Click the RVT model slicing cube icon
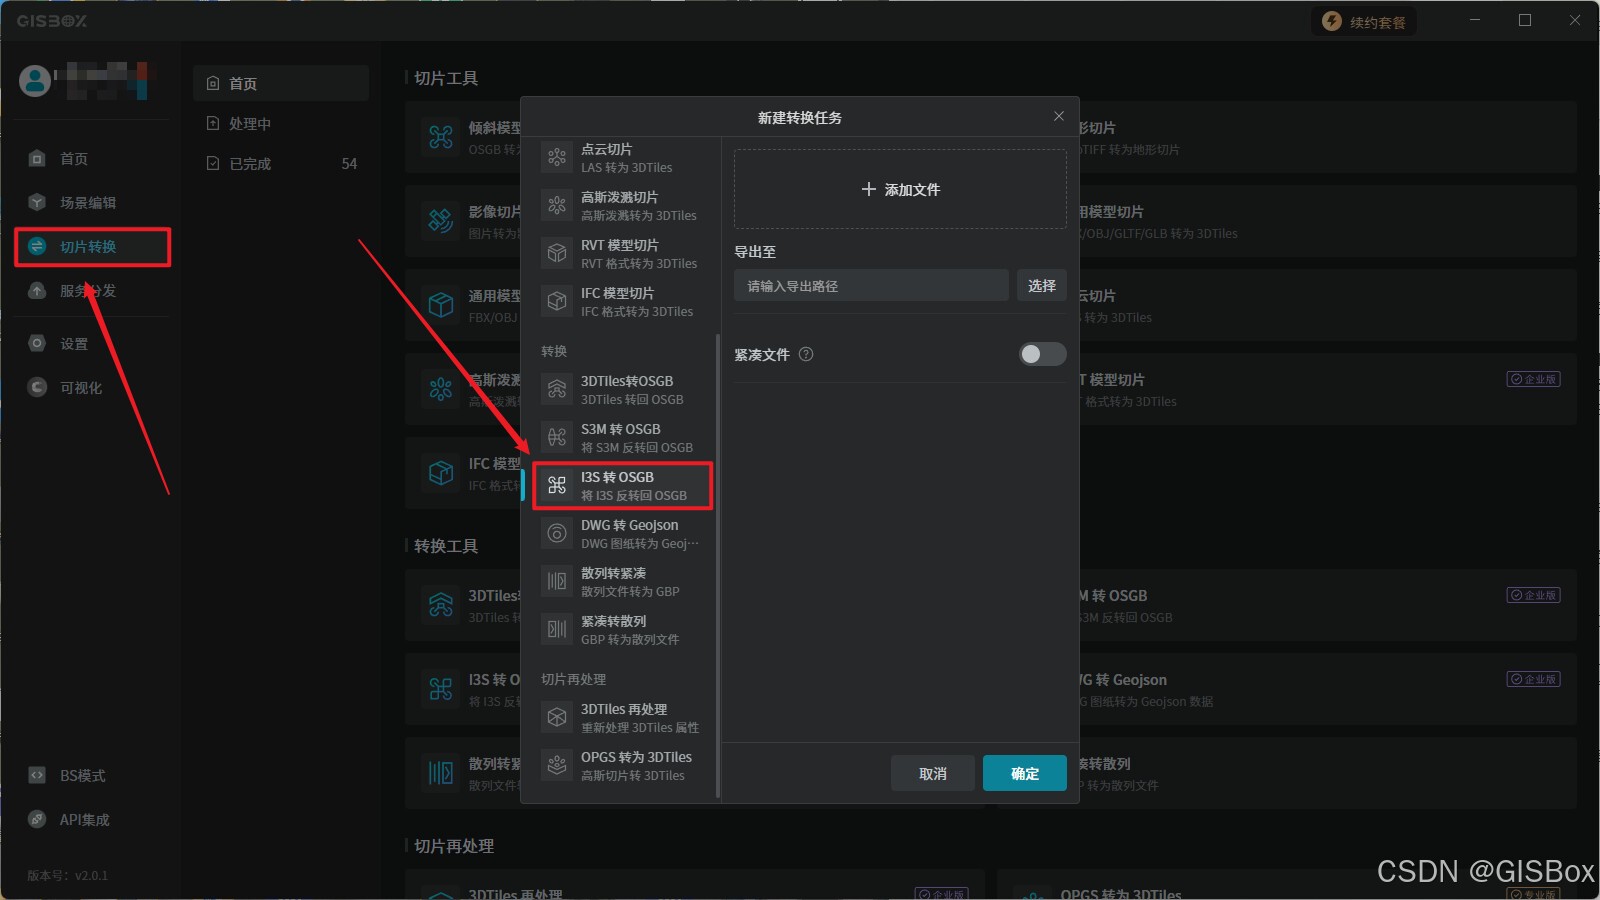1600x900 pixels. point(557,253)
